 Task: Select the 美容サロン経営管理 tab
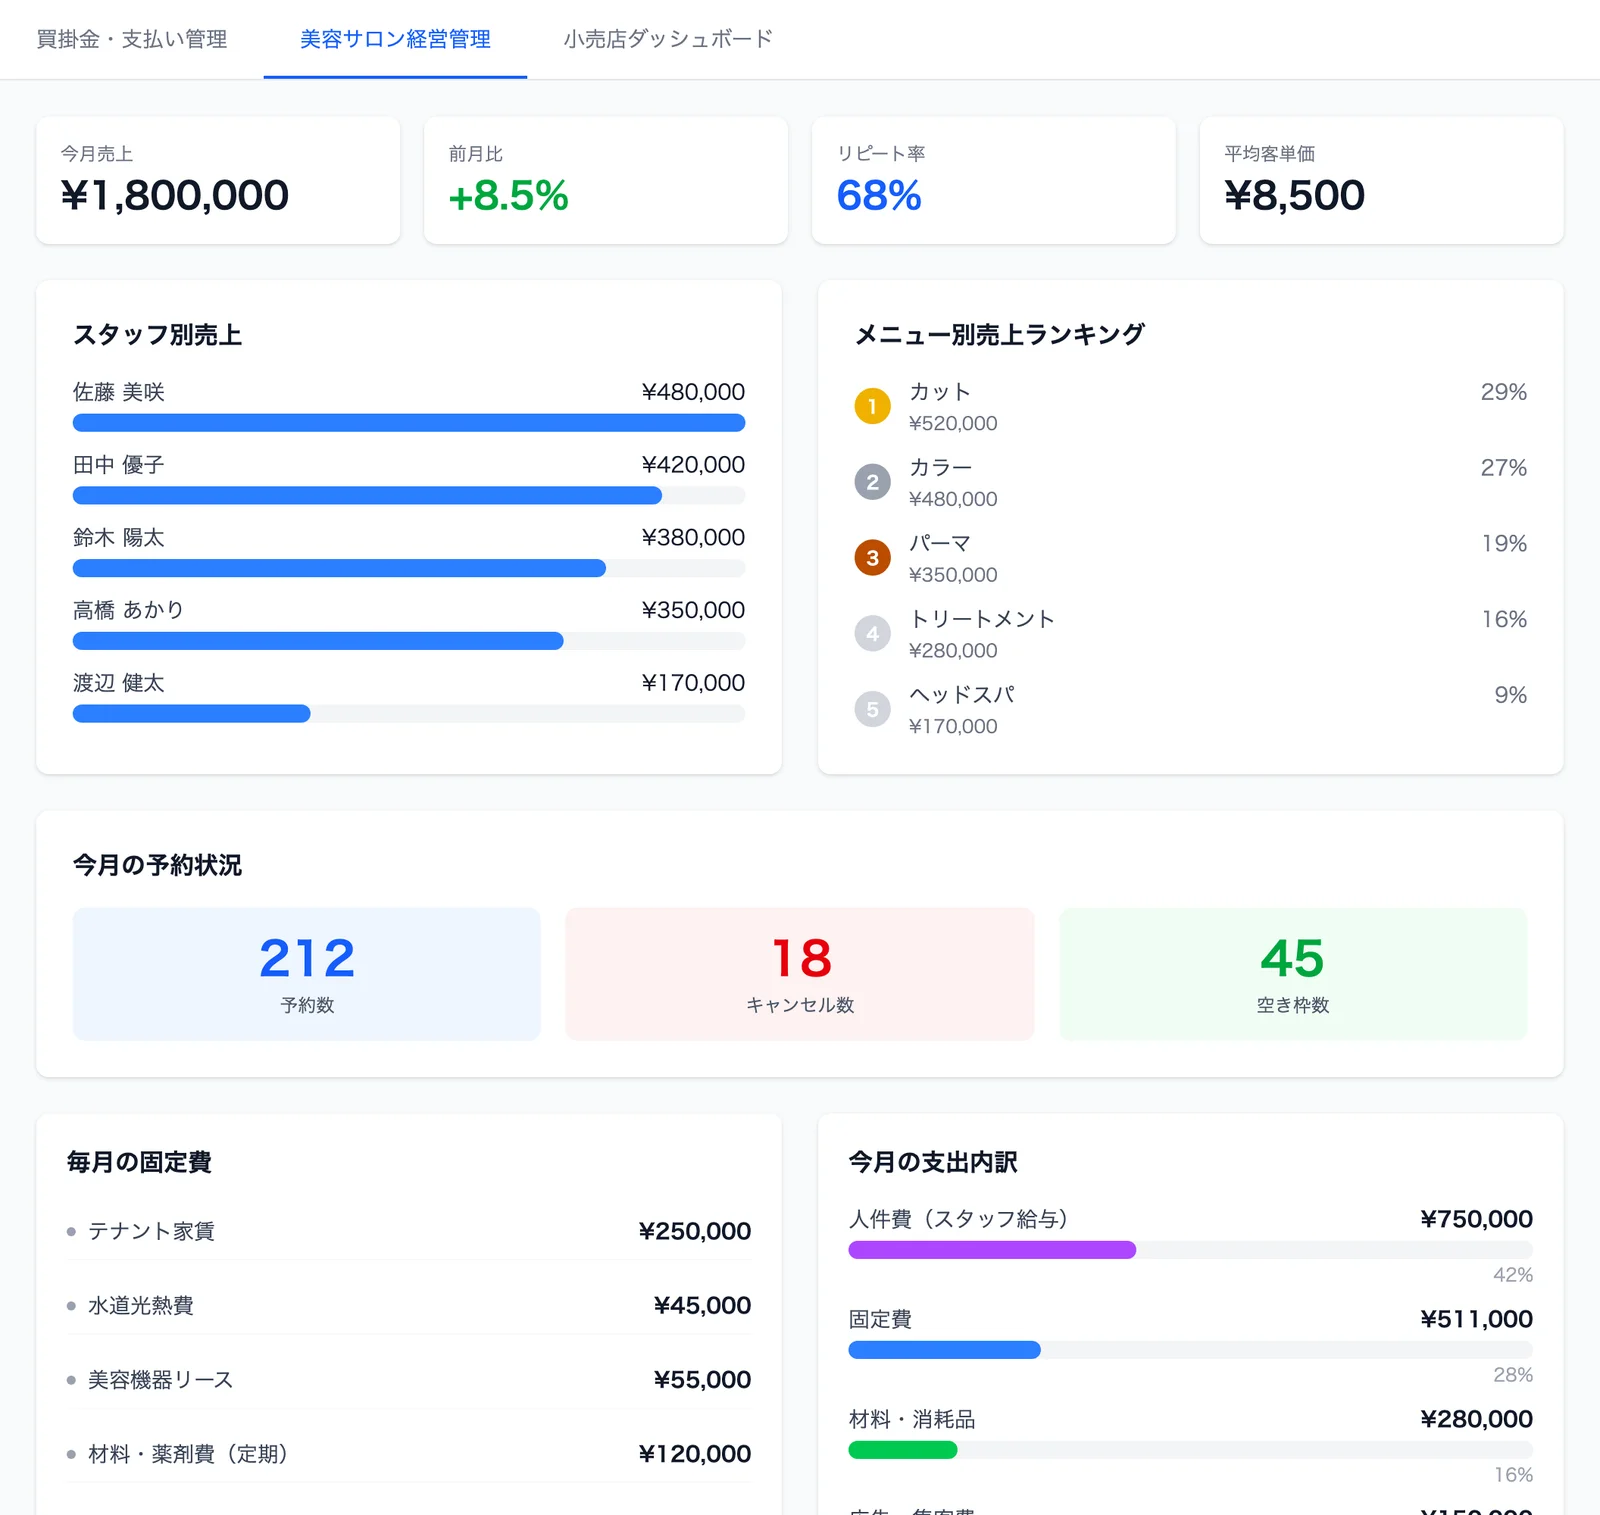coord(395,39)
